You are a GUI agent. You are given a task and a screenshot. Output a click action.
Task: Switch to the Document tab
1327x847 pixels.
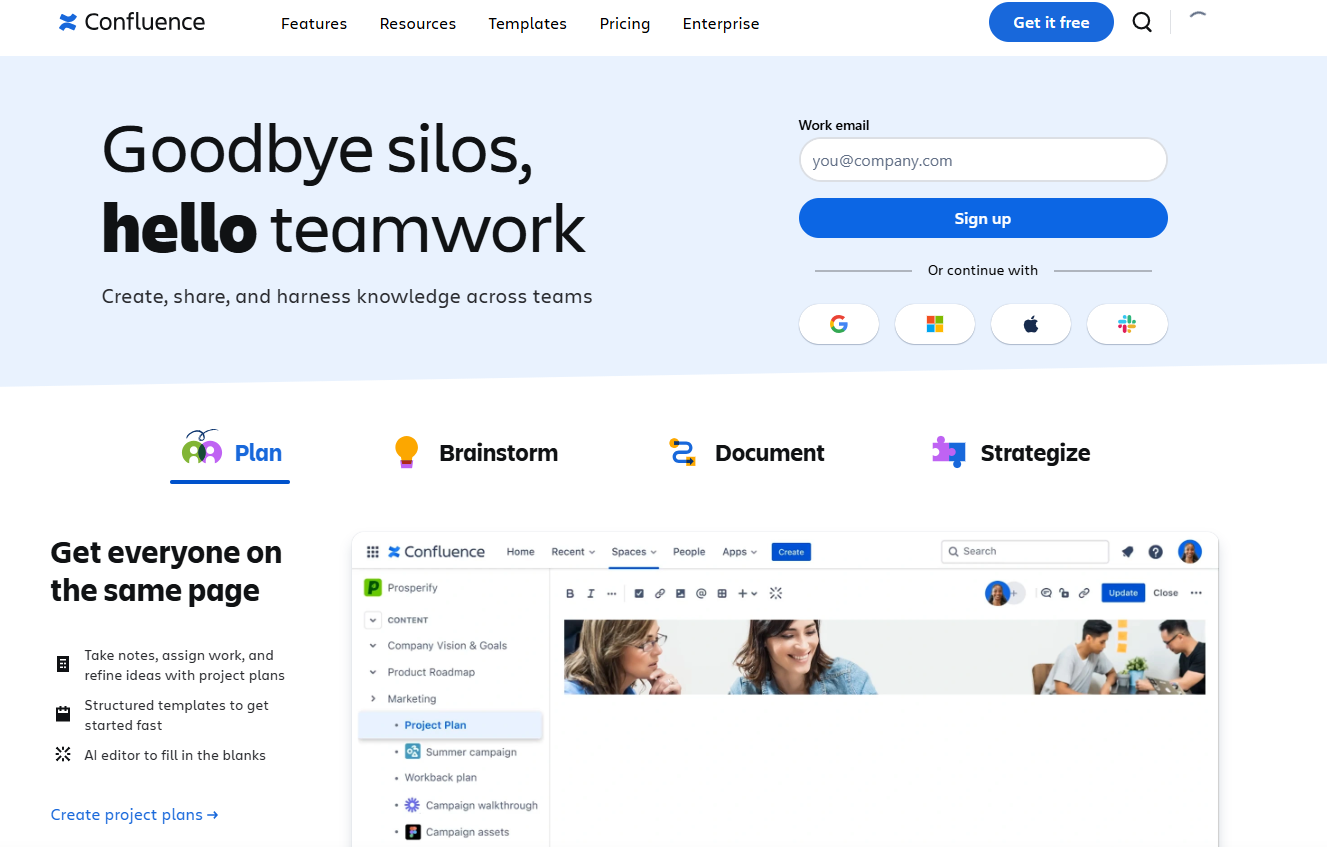746,453
